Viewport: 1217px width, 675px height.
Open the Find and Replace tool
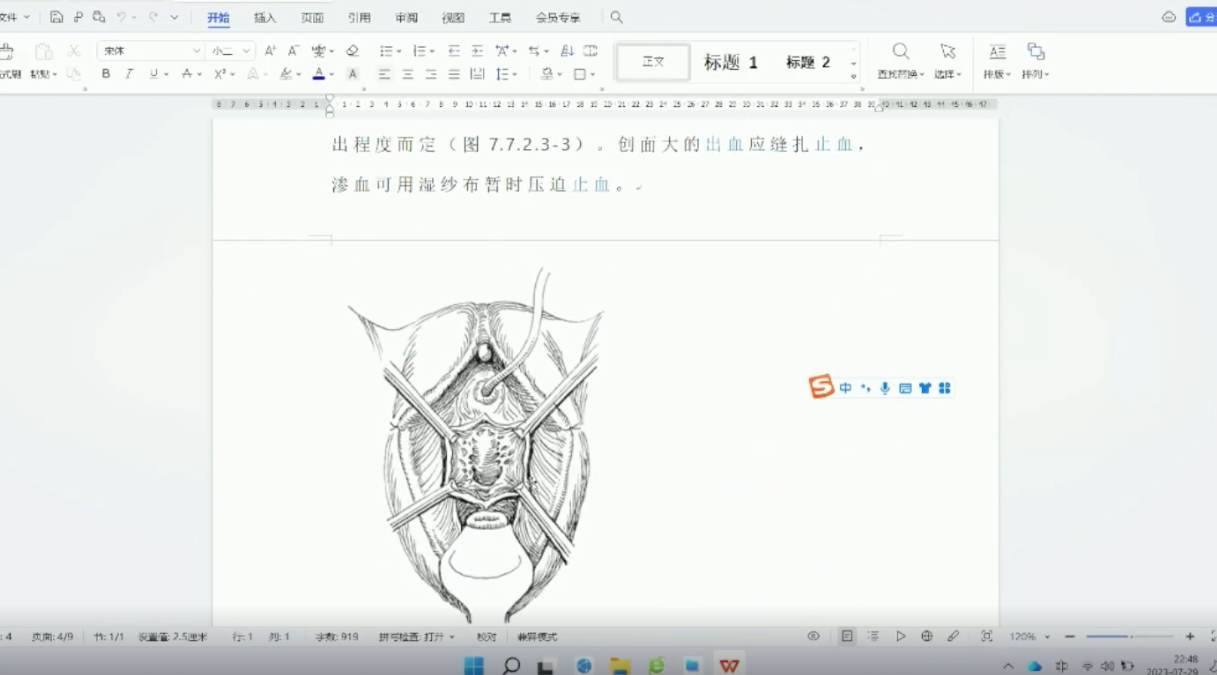pos(900,60)
